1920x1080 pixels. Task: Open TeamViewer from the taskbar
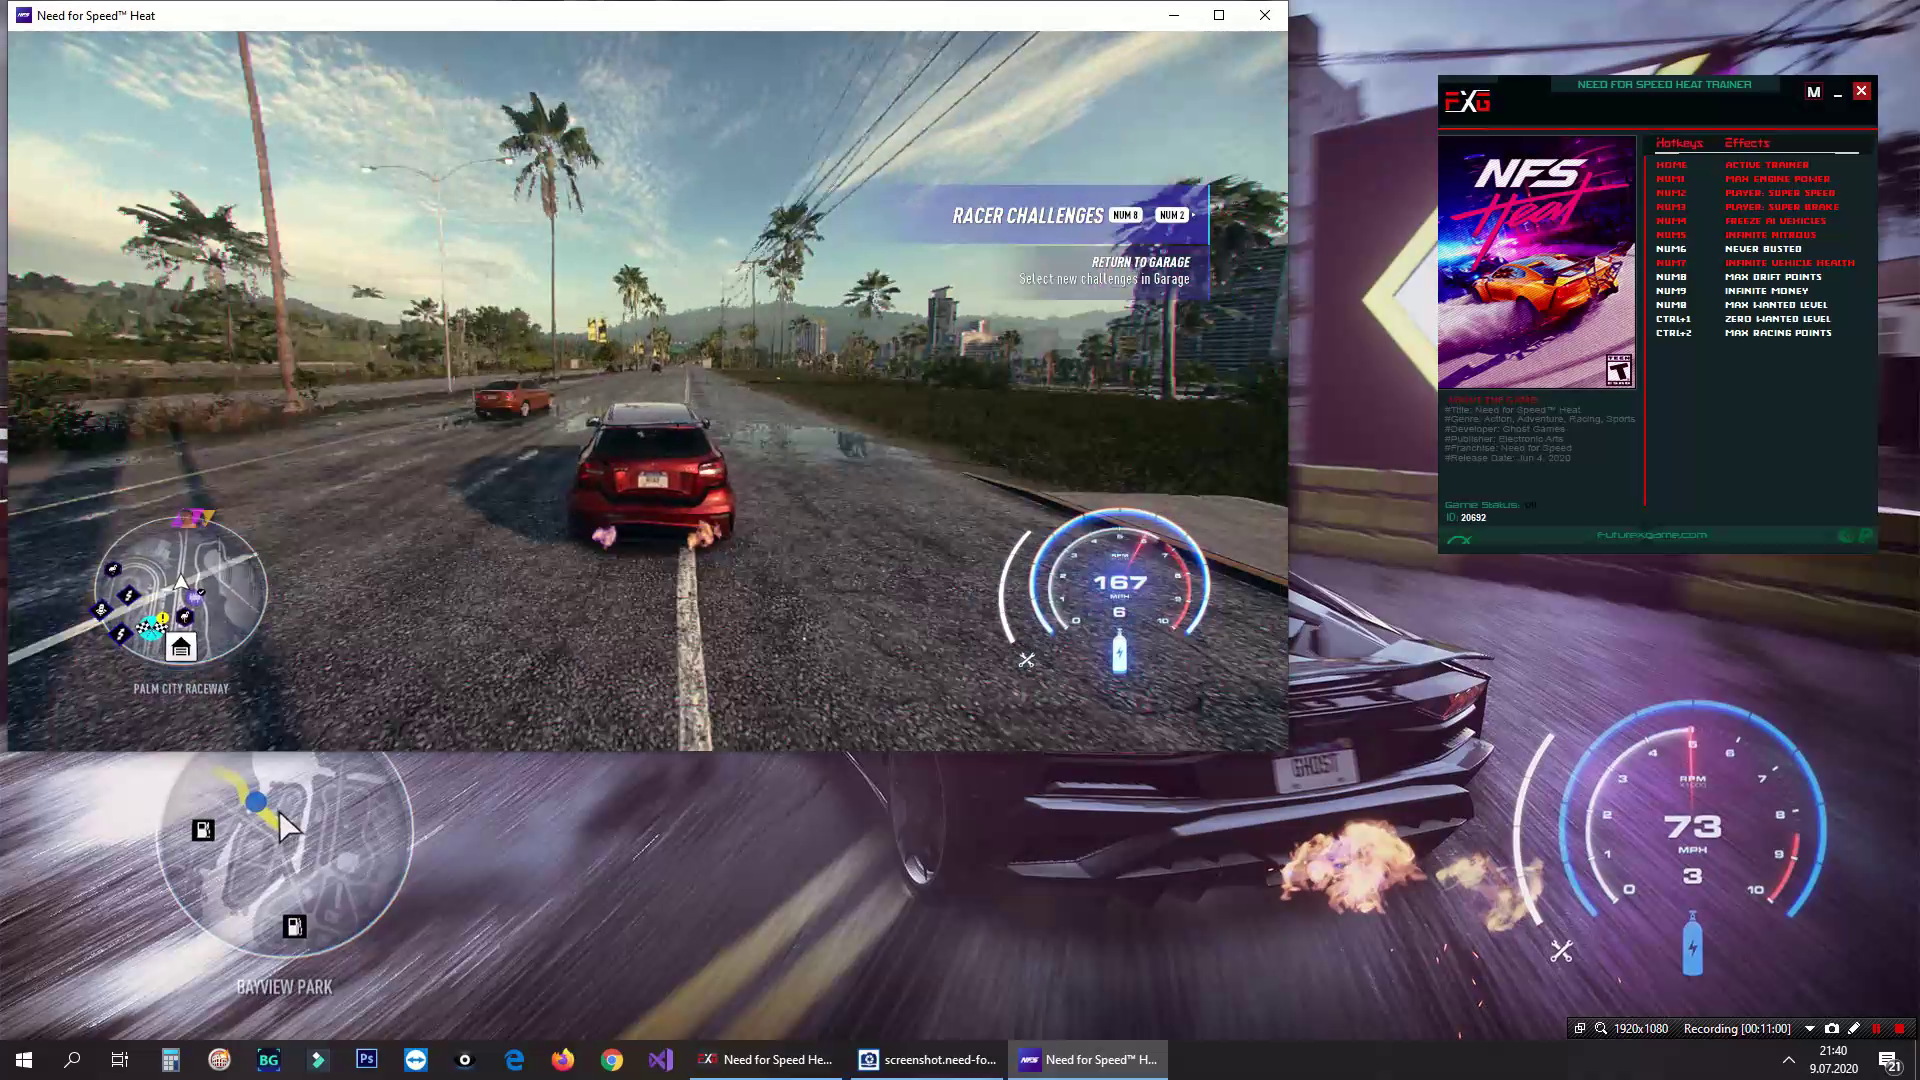pos(416,1059)
